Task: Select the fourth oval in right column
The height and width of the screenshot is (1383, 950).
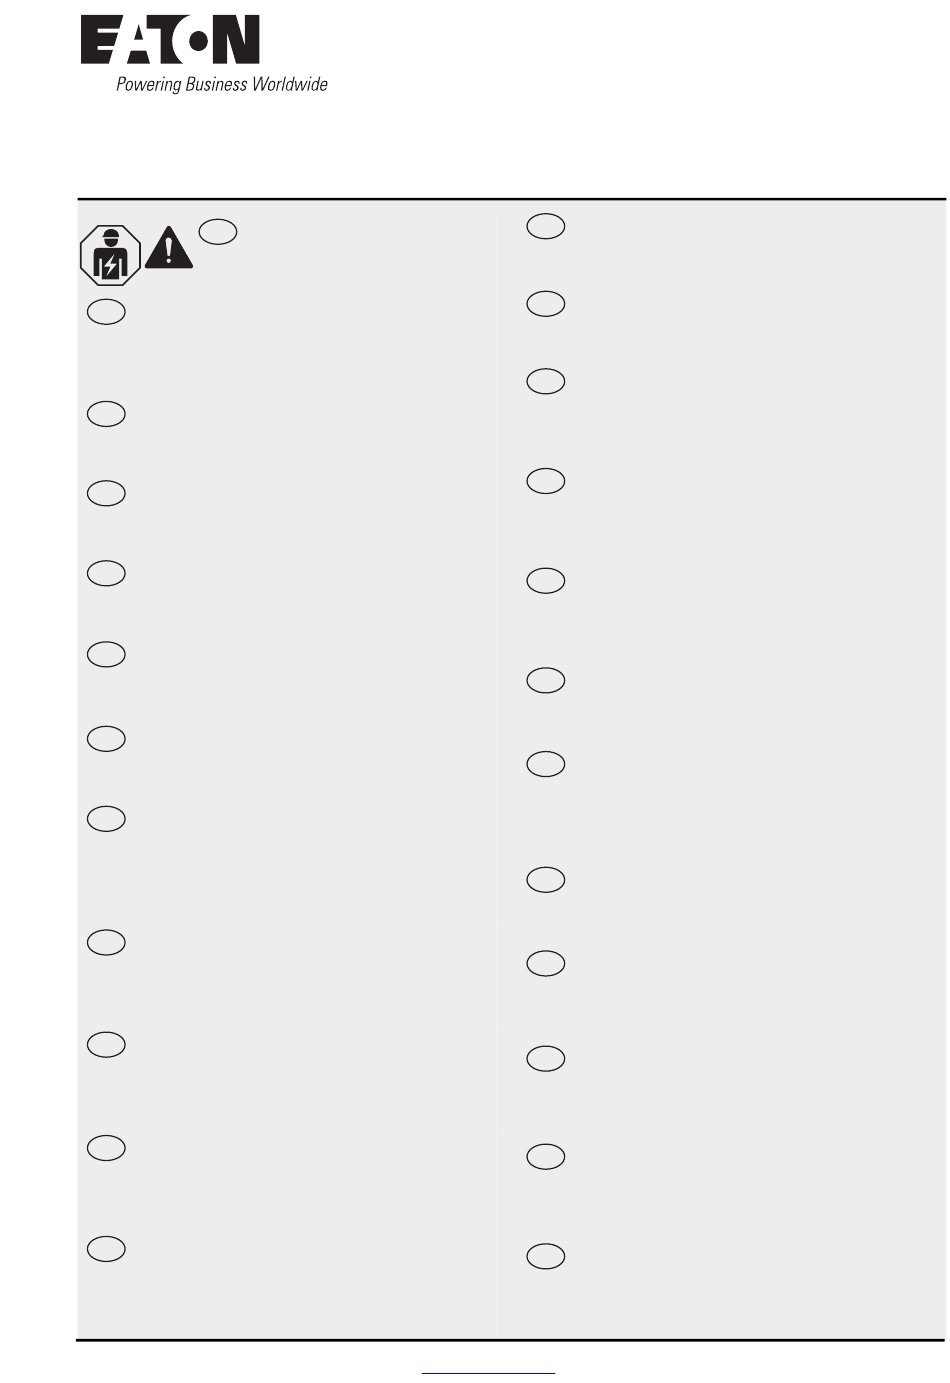Action: [546, 482]
